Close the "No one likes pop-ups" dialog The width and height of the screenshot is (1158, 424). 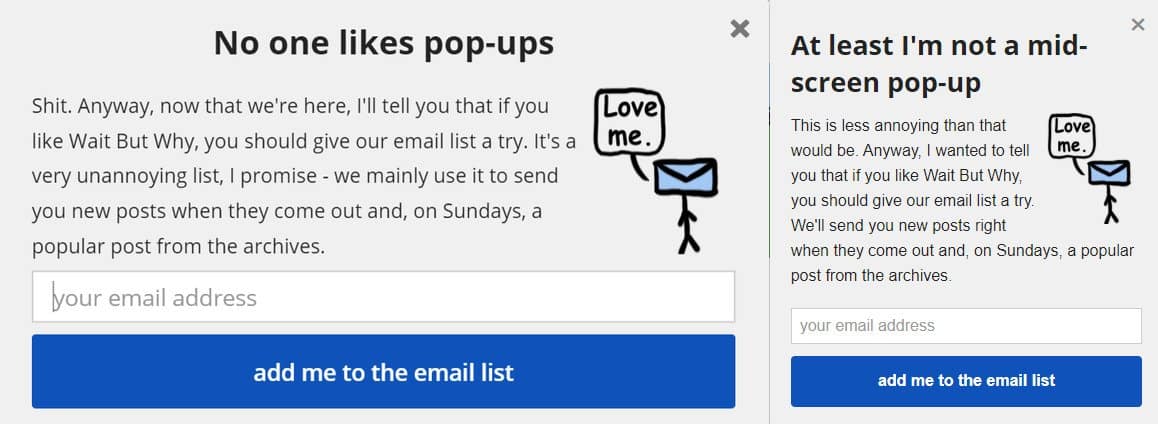tap(740, 29)
